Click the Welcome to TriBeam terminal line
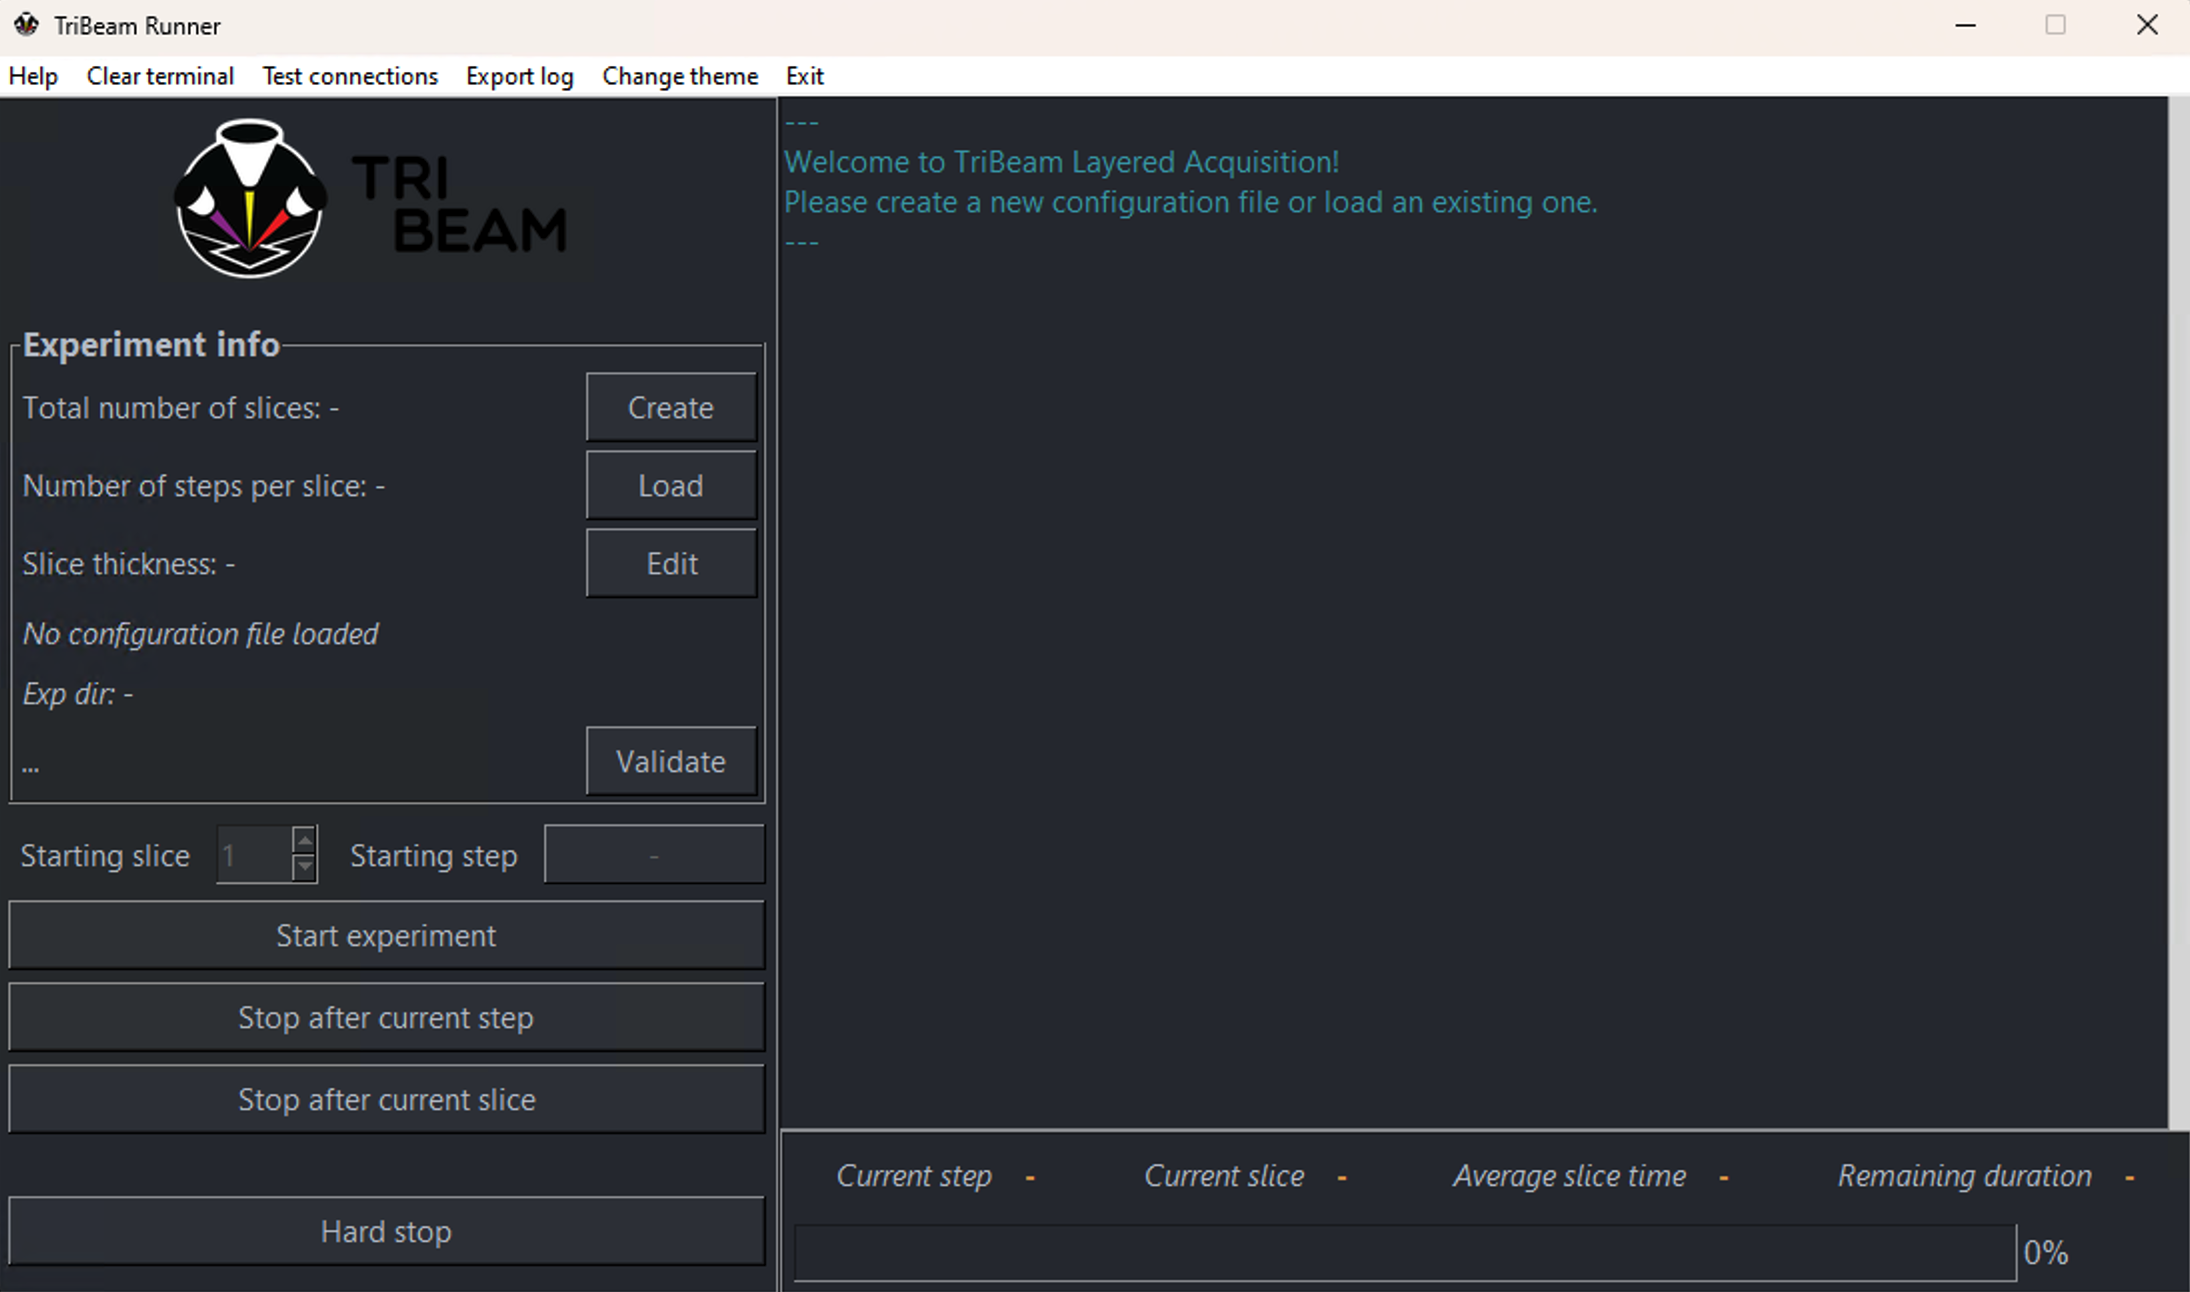Image resolution: width=2190 pixels, height=1292 pixels. coord(1061,162)
